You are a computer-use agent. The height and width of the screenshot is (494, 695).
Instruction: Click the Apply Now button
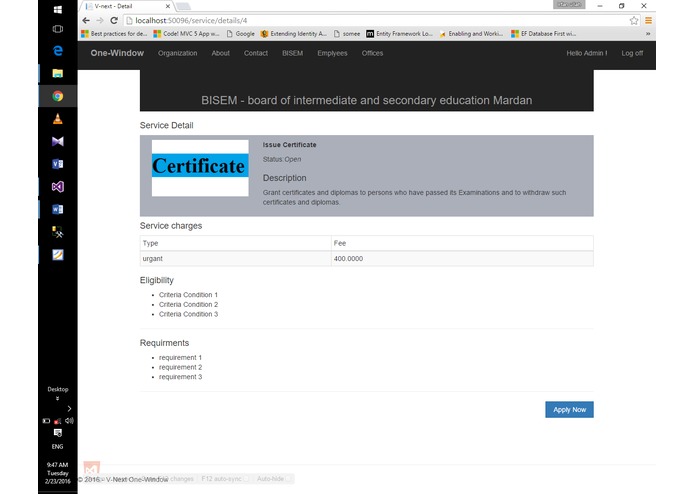[x=569, y=410]
